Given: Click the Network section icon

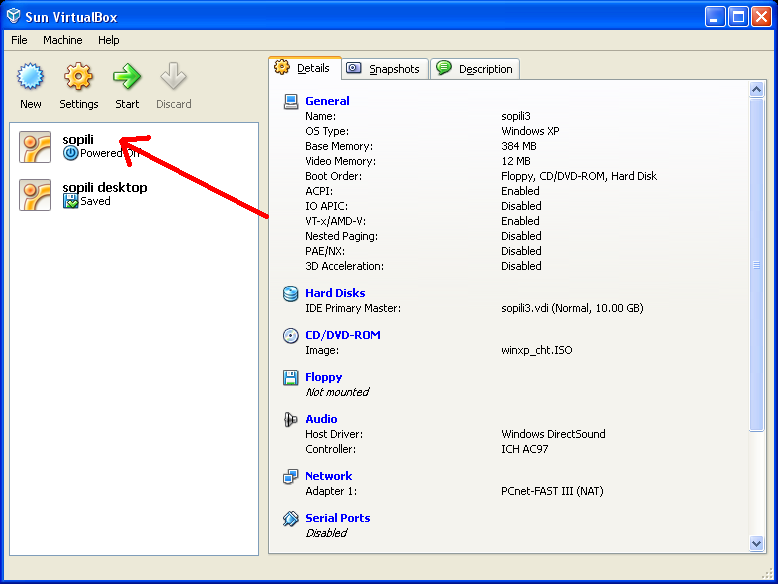Looking at the screenshot, I should coord(291,476).
